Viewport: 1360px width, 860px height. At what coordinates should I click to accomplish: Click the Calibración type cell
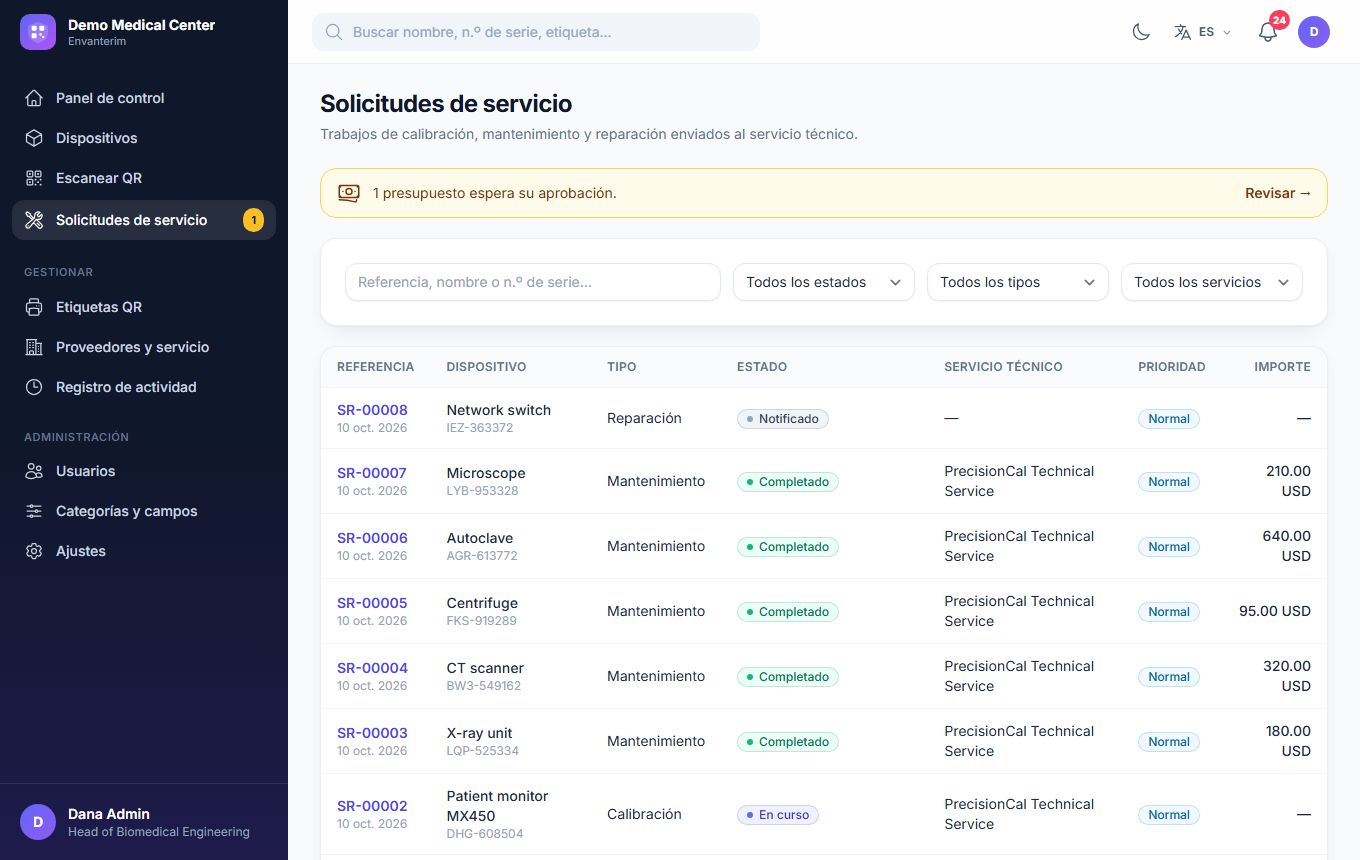[644, 814]
